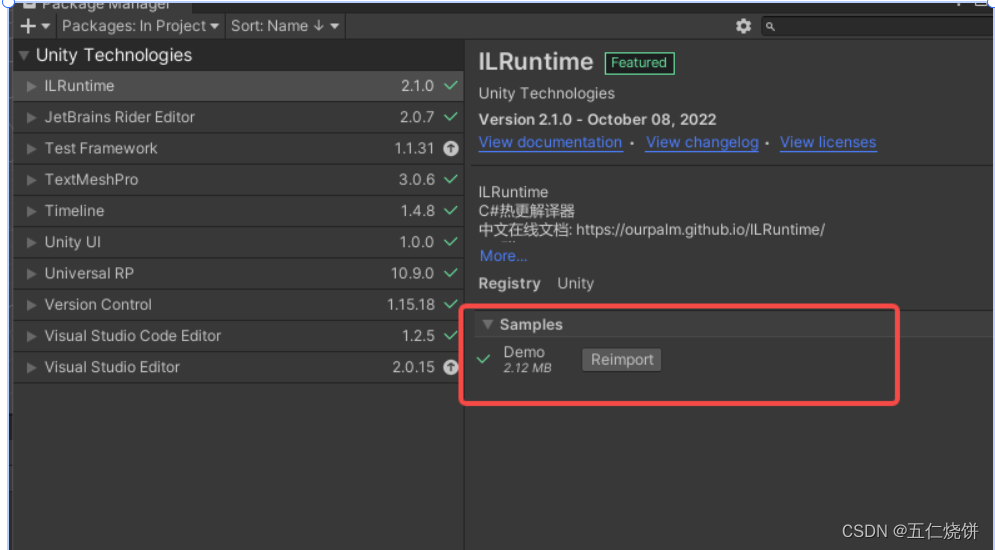Collapse the Samples section
Screen dimensions: 995x550
click(x=487, y=324)
